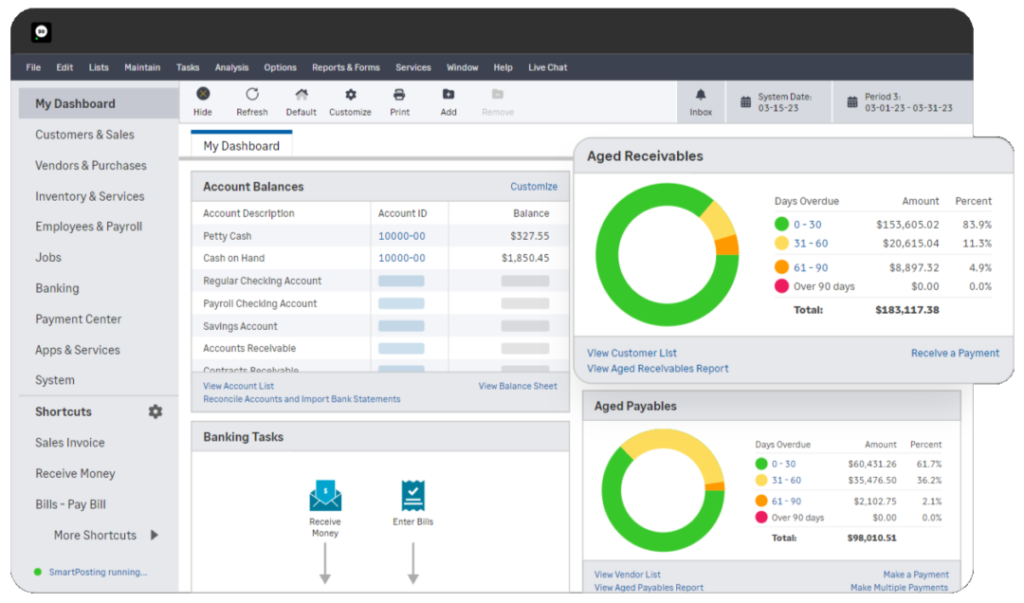Open the File menu
This screenshot has width=1024, height=603.
(x=33, y=67)
